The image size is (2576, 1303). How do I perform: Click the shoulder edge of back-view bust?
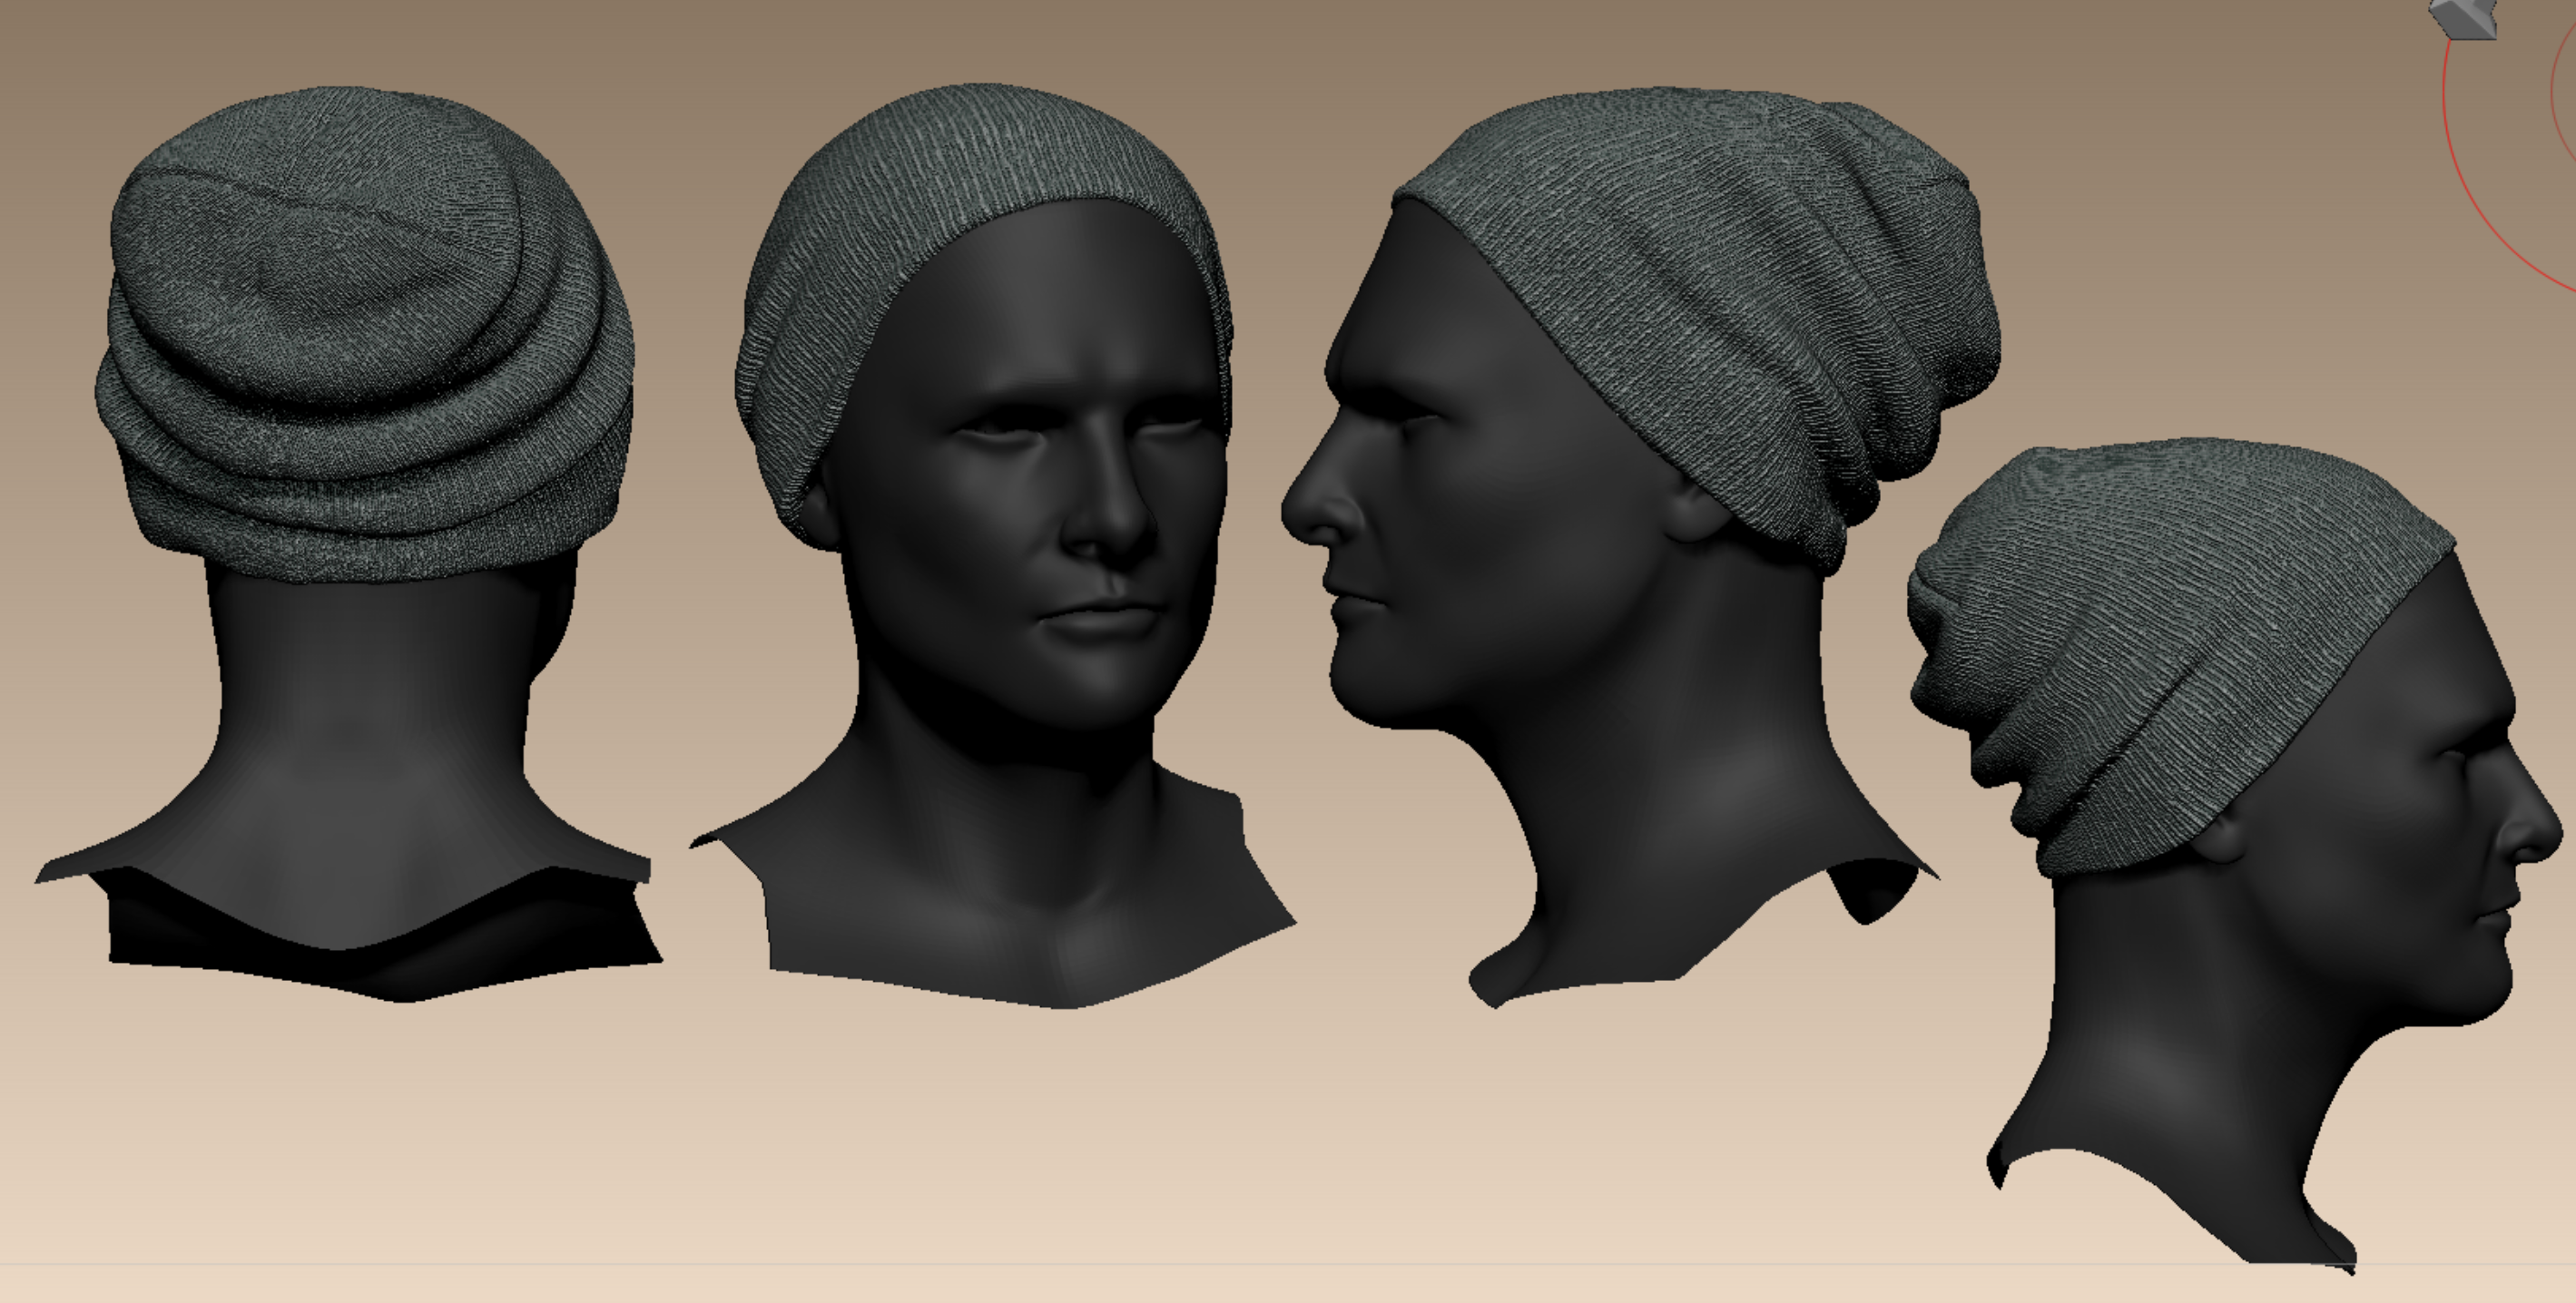coord(90,862)
